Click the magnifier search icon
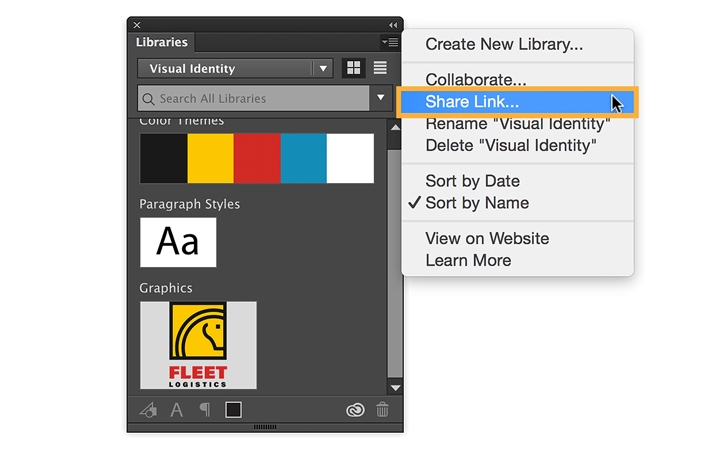 click(x=148, y=99)
